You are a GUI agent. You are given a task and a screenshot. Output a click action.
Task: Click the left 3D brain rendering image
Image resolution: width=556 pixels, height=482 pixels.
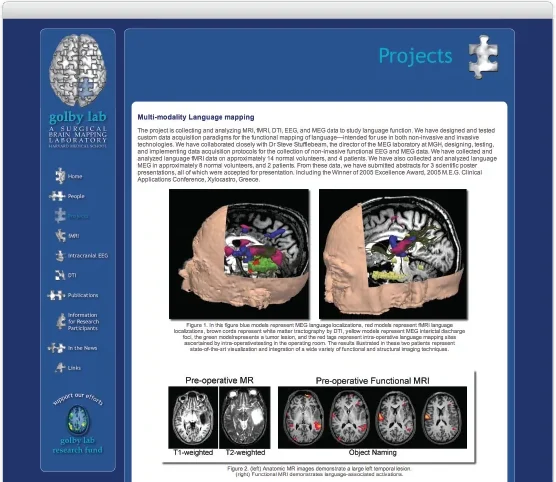click(239, 254)
